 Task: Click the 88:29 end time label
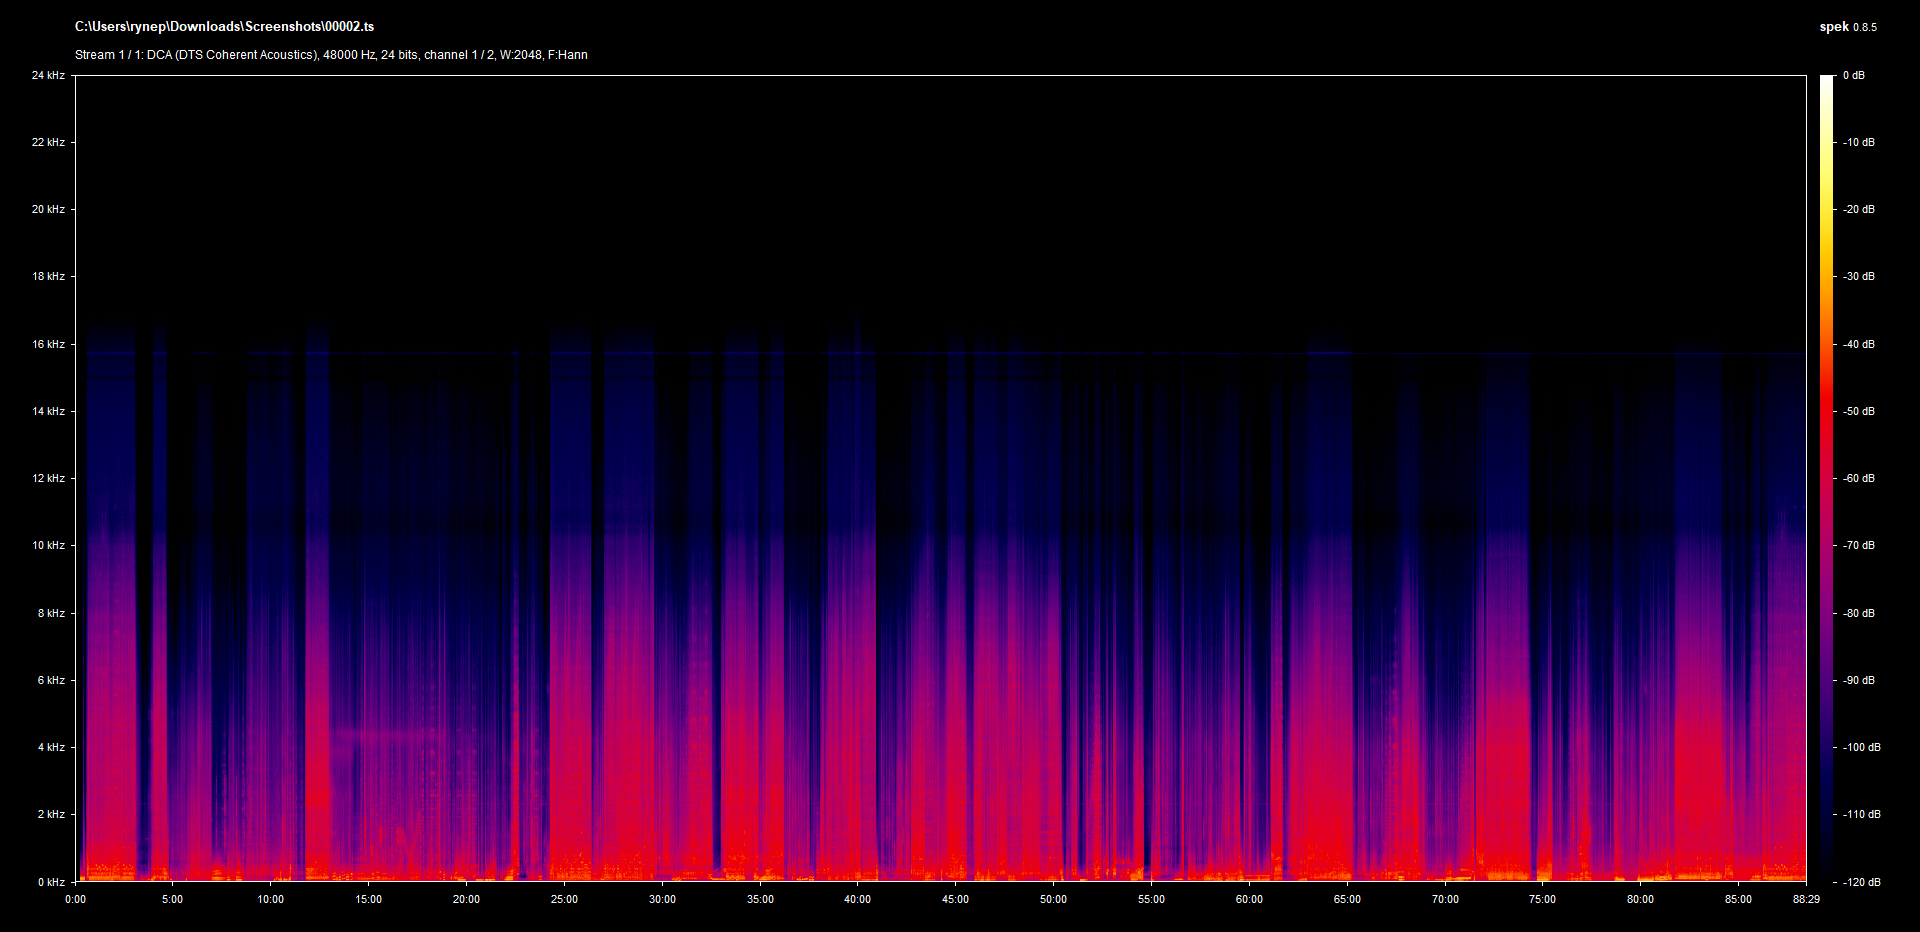tap(1805, 899)
